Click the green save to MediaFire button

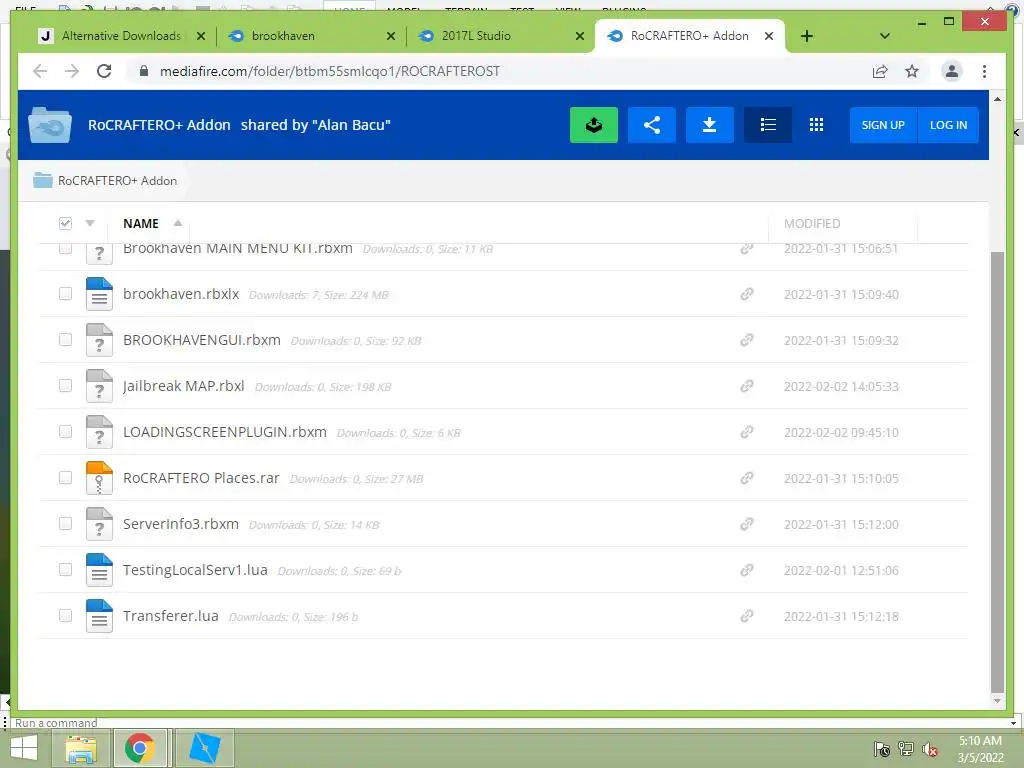coord(594,125)
